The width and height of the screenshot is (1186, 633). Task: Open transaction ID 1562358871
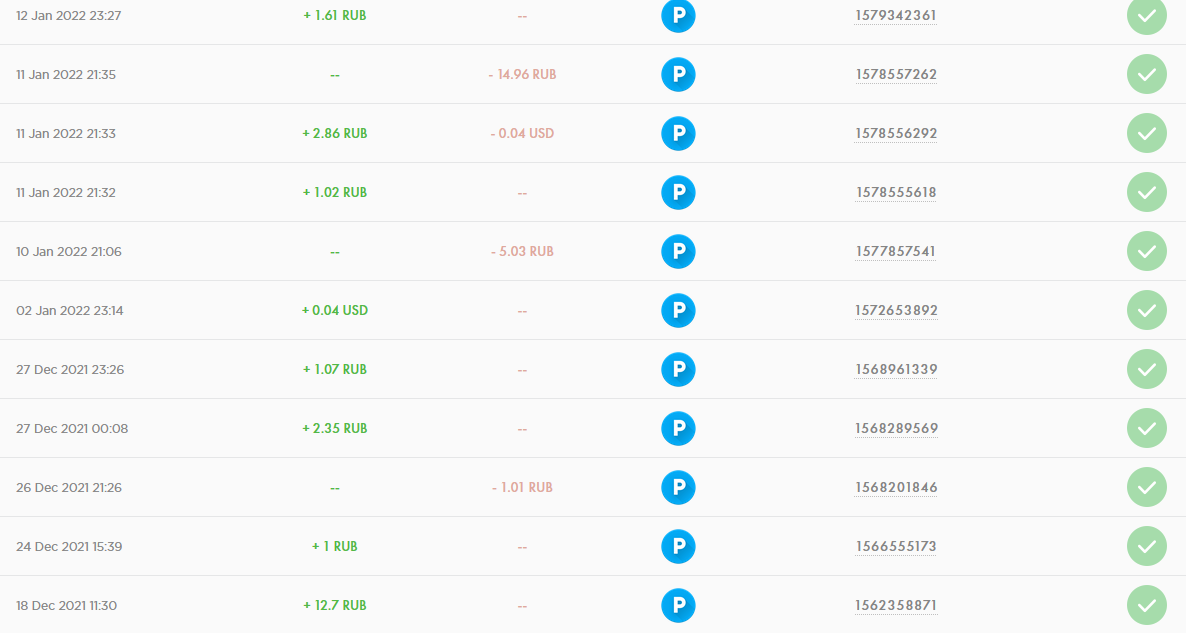(896, 605)
